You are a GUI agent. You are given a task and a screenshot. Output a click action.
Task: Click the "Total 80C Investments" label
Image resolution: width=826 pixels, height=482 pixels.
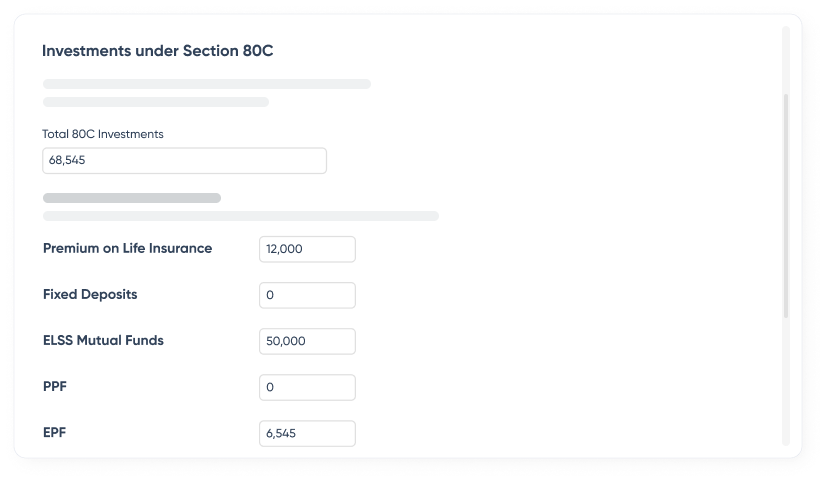tap(103, 134)
